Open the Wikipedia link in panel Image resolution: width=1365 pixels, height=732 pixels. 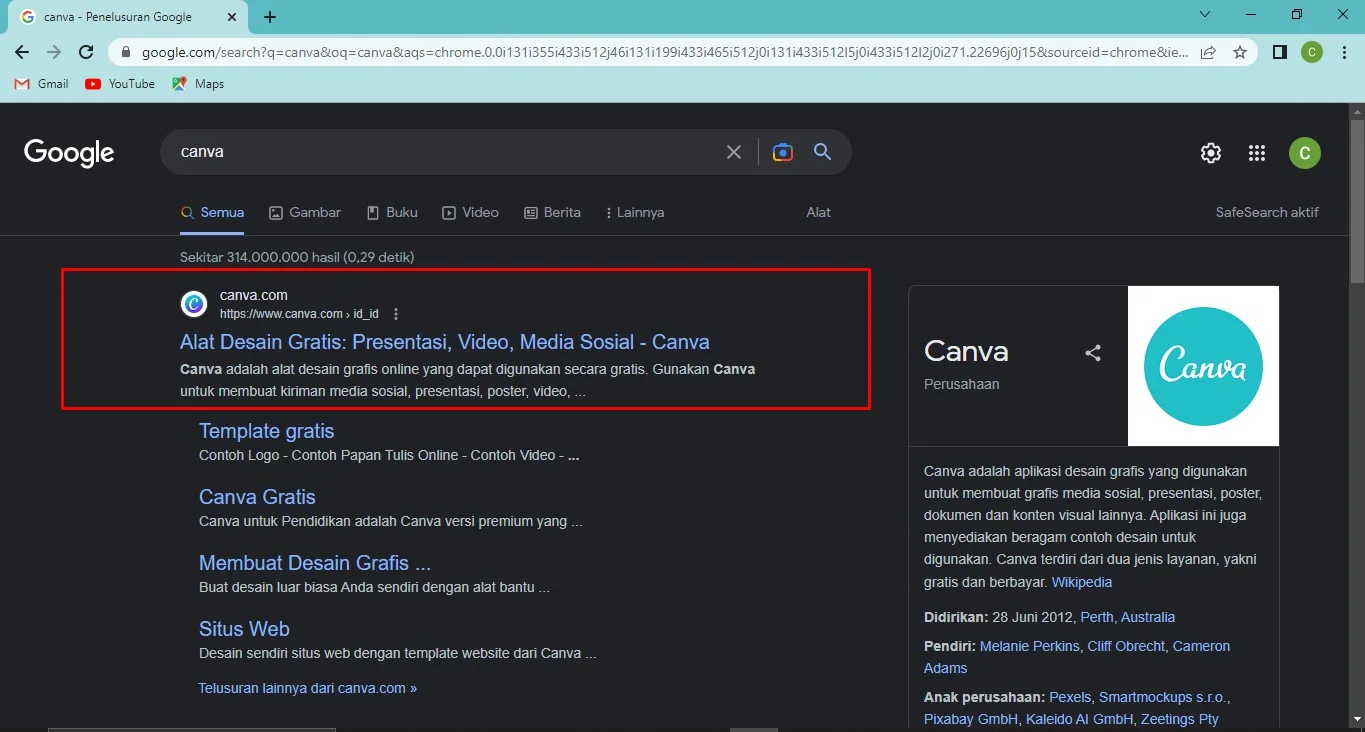click(1082, 582)
